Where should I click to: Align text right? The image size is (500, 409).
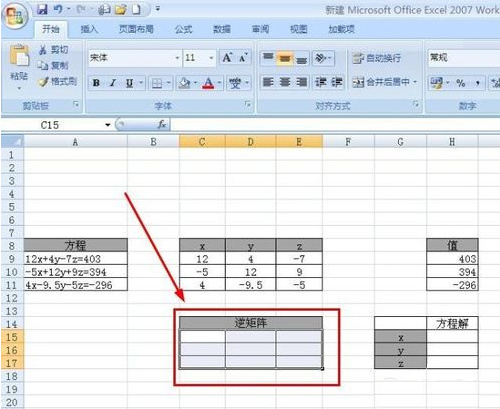[301, 82]
